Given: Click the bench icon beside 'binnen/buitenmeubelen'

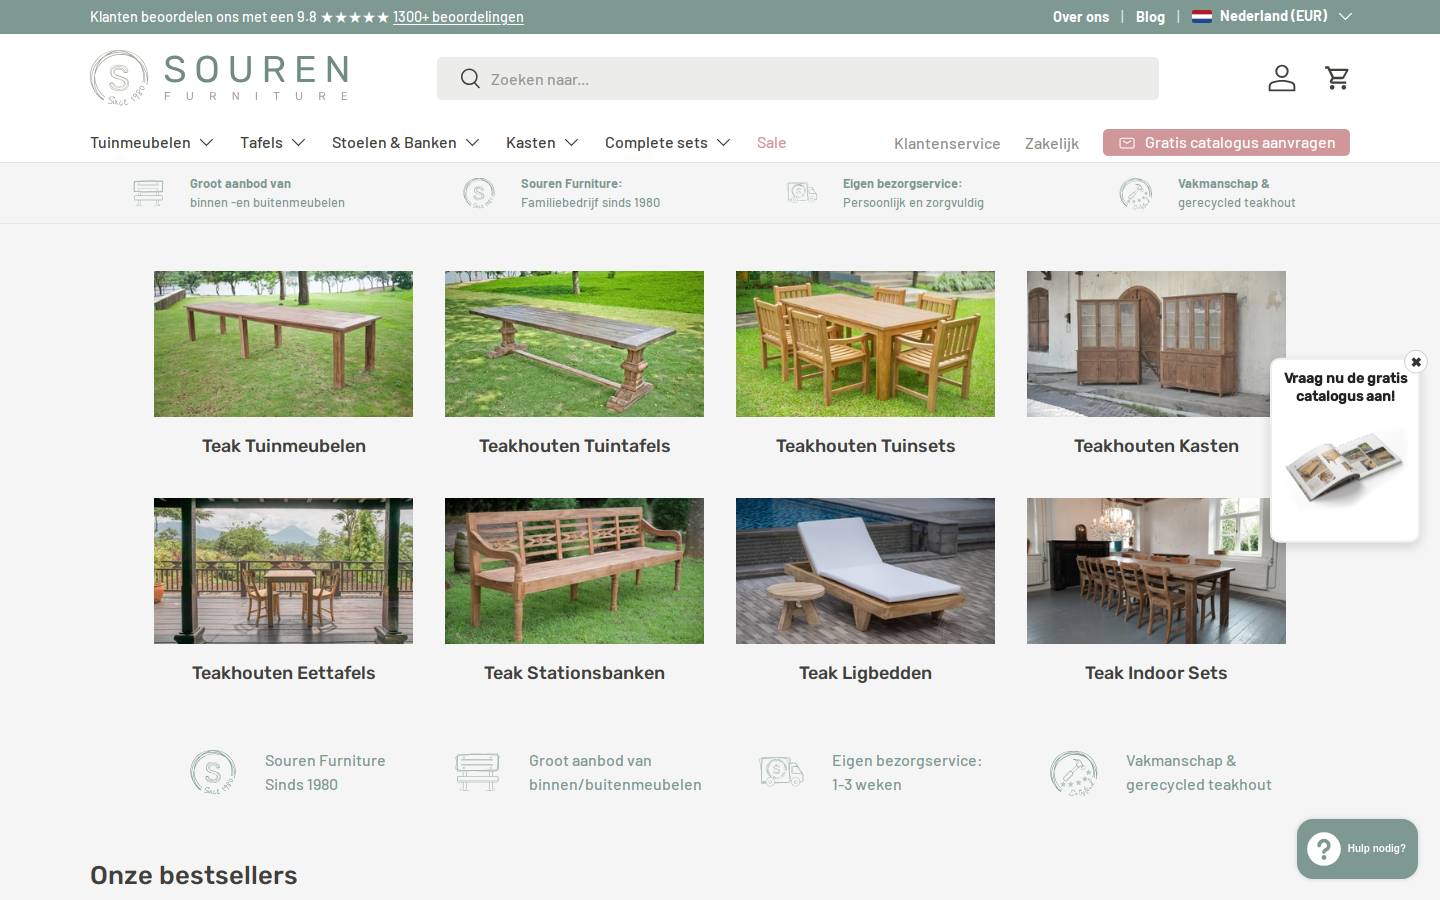Looking at the screenshot, I should (477, 772).
